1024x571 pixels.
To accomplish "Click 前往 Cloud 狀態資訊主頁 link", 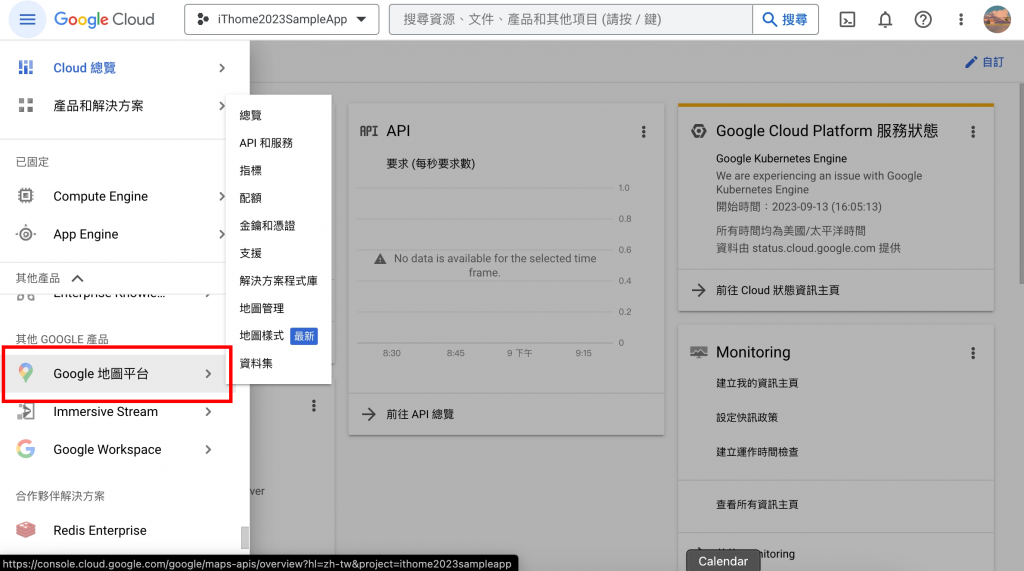I will point(777,290).
